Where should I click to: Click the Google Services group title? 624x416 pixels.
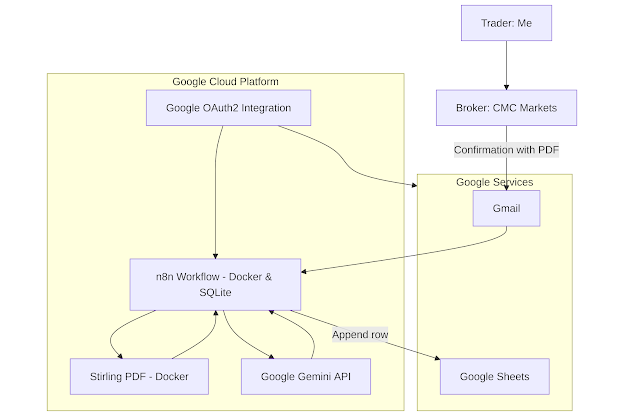[494, 182]
